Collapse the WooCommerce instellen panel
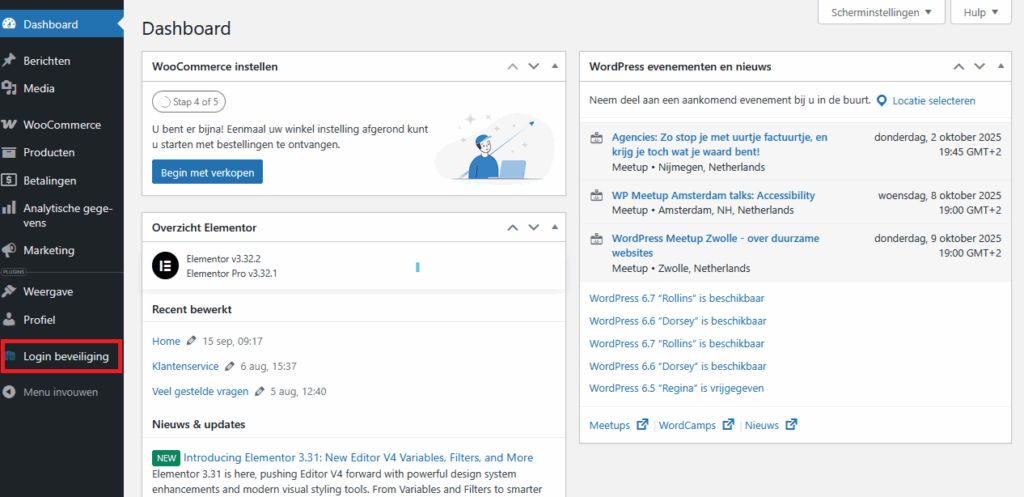1024x497 pixels. point(555,67)
